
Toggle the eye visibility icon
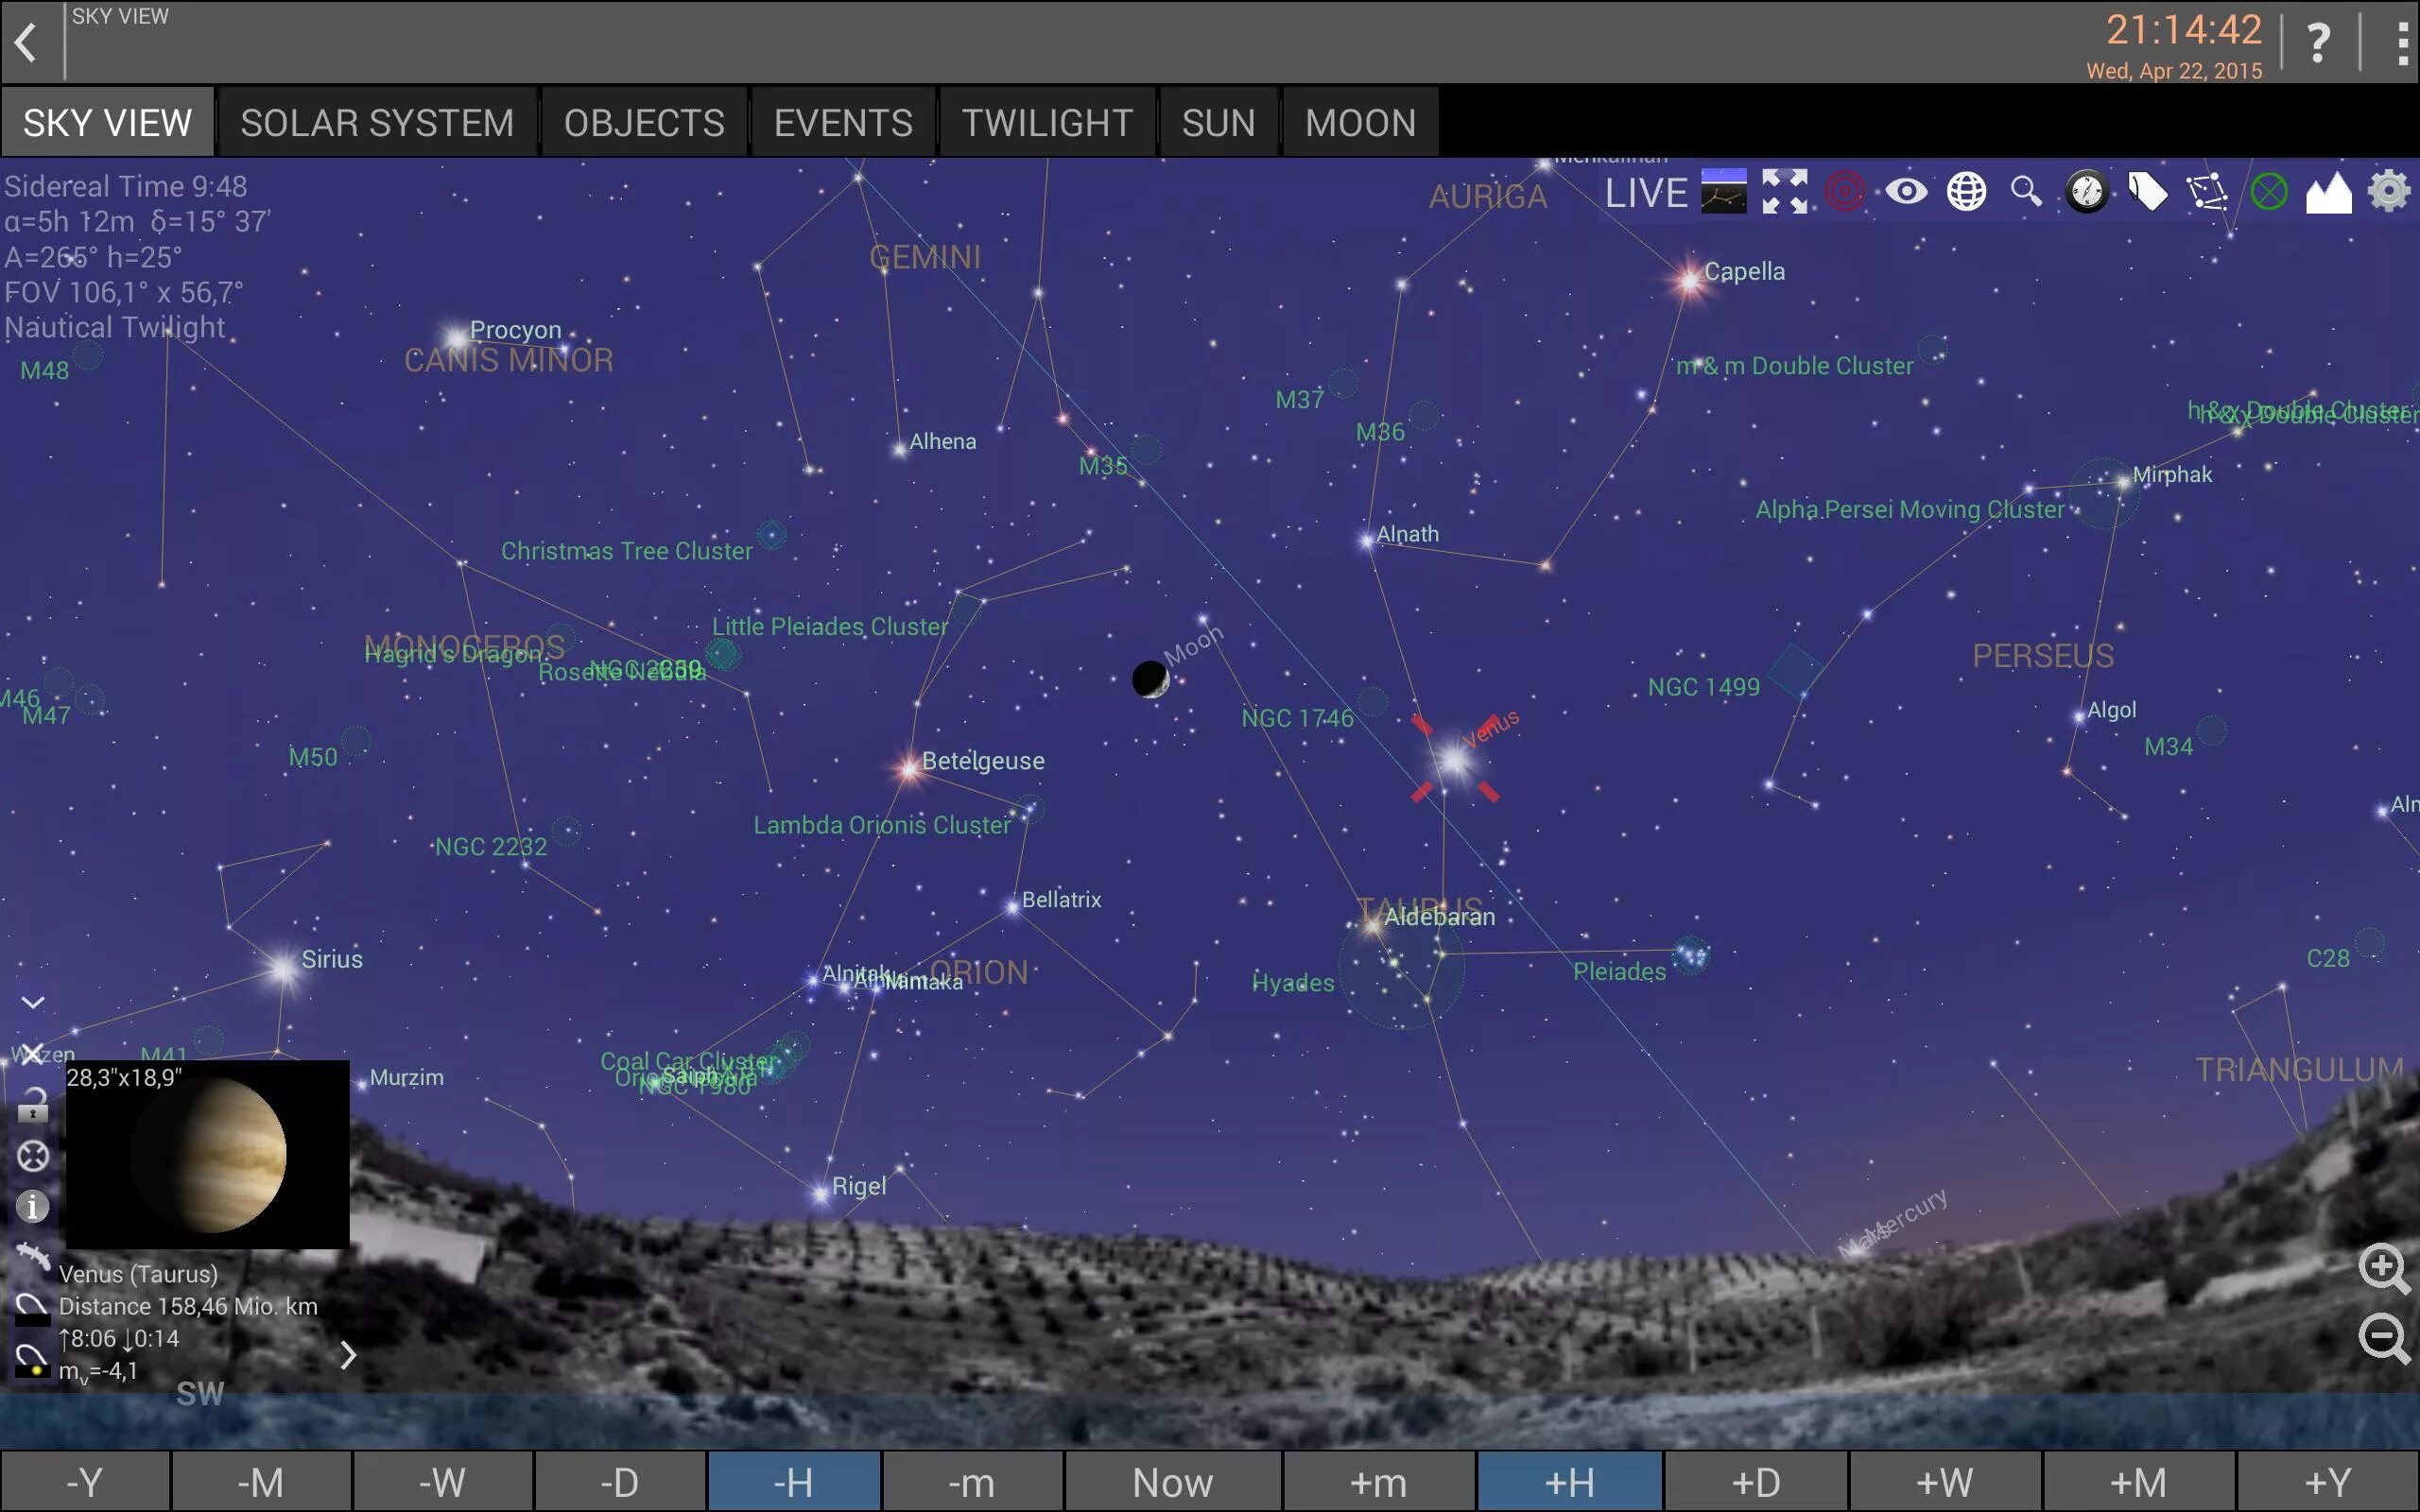point(1906,191)
